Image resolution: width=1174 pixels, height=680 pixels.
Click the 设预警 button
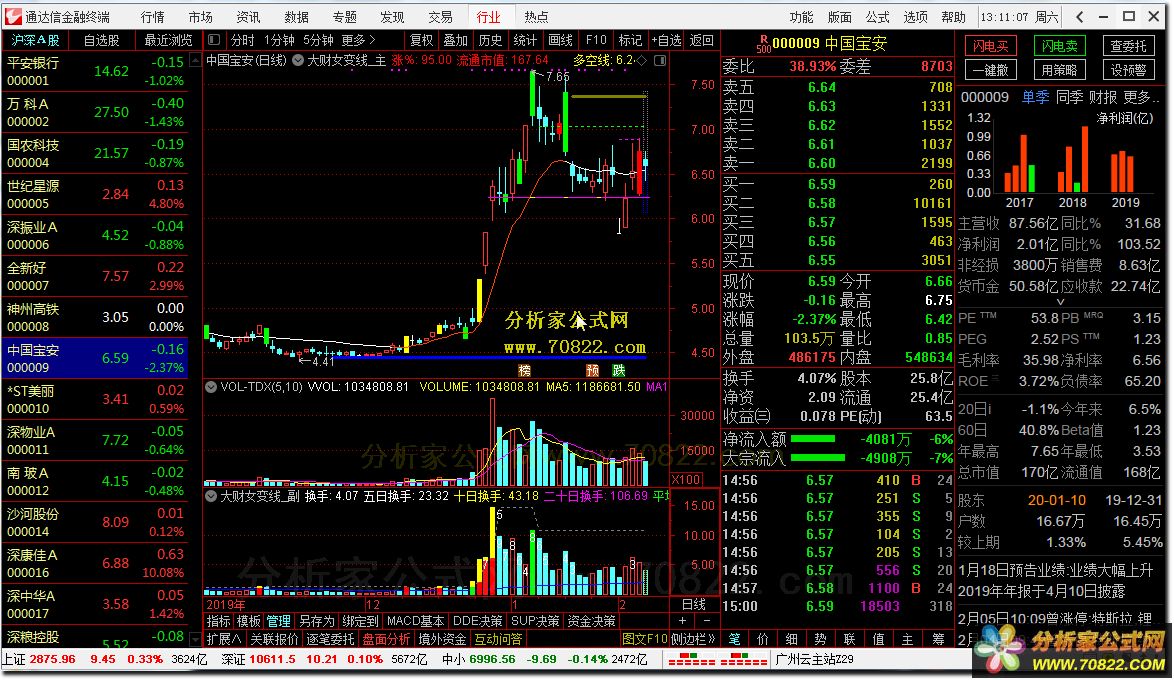click(1128, 70)
